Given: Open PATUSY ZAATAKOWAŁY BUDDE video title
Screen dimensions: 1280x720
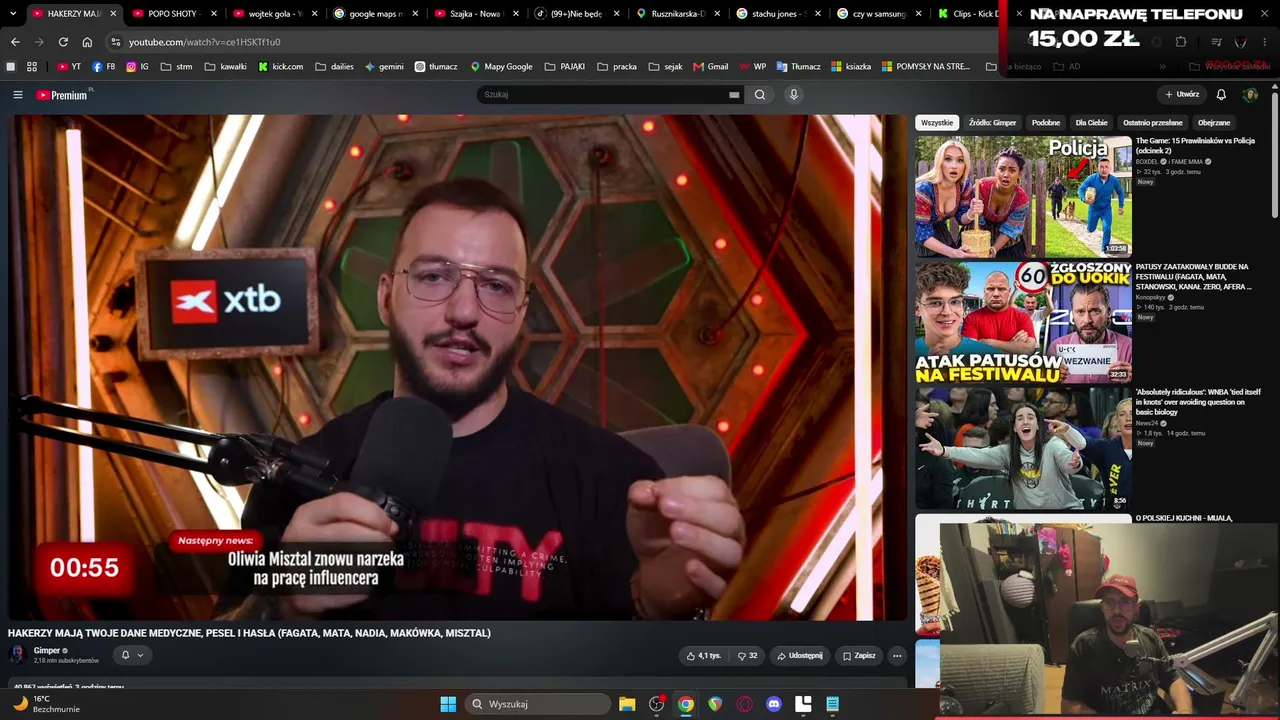Looking at the screenshot, I should 1193,277.
